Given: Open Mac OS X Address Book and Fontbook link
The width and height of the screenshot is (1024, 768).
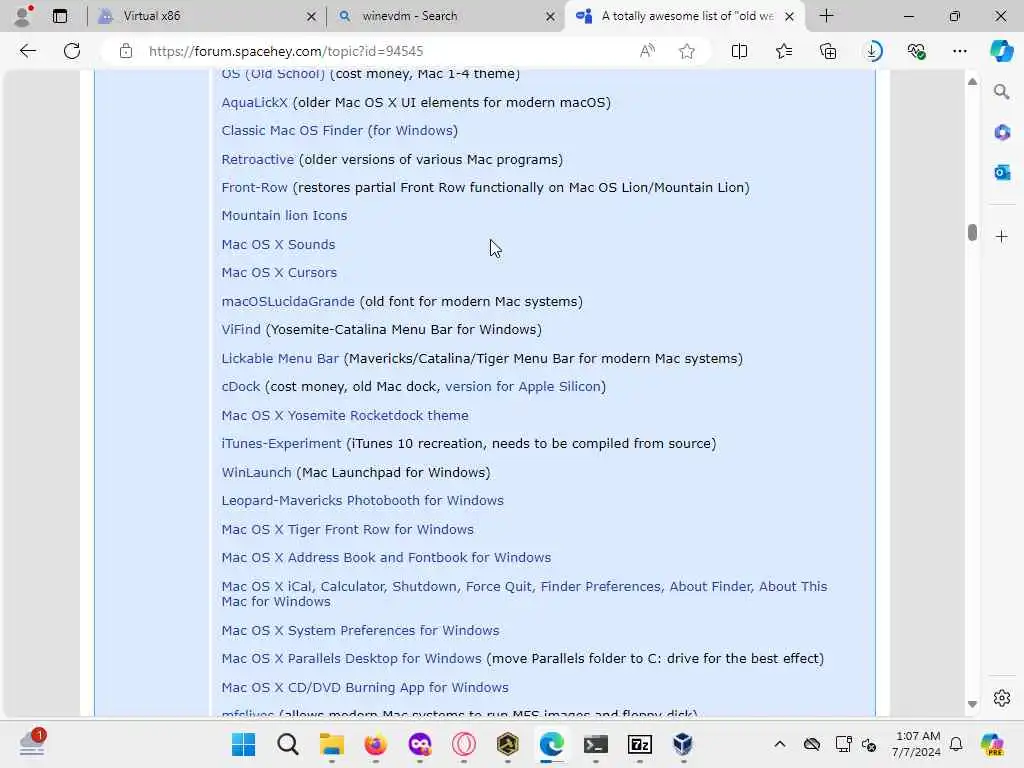Looking at the screenshot, I should 386,558.
